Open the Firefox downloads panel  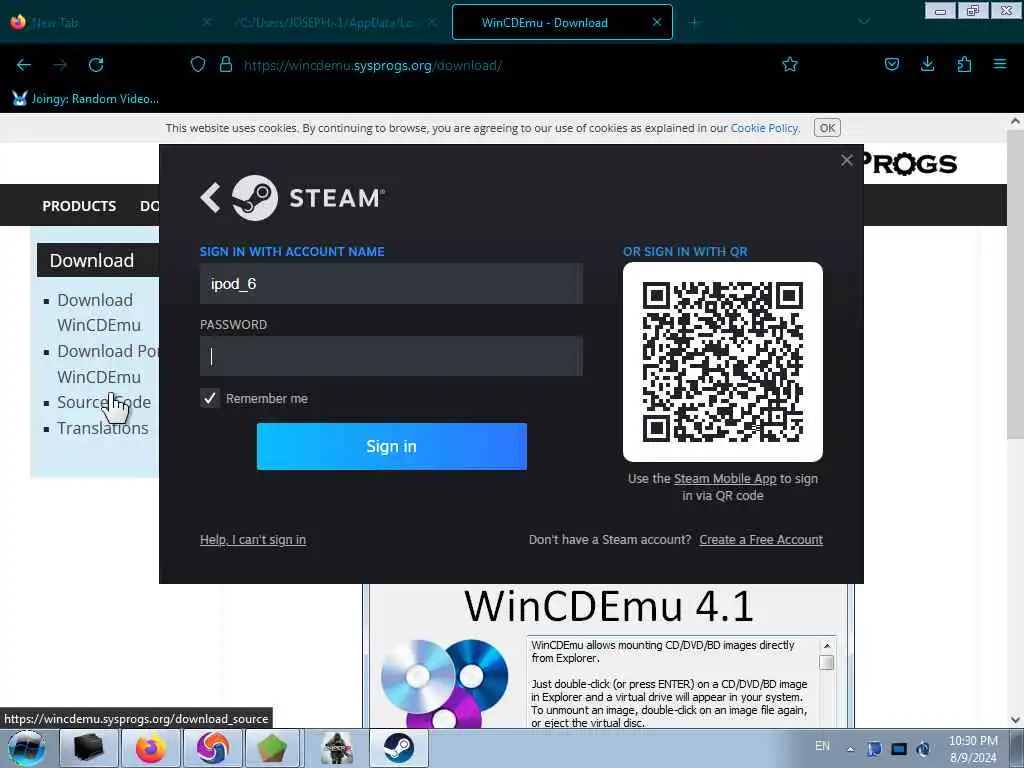(x=927, y=64)
